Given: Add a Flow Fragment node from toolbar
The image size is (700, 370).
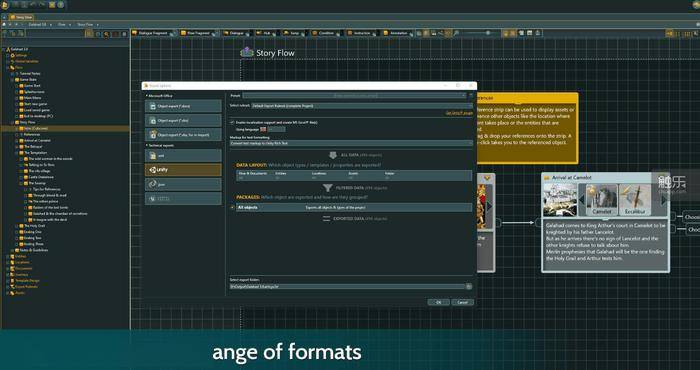Looking at the screenshot, I should pyautogui.click(x=198, y=33).
